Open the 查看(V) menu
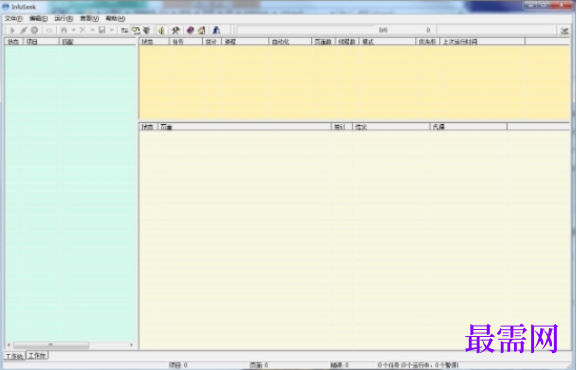 [x=89, y=18]
